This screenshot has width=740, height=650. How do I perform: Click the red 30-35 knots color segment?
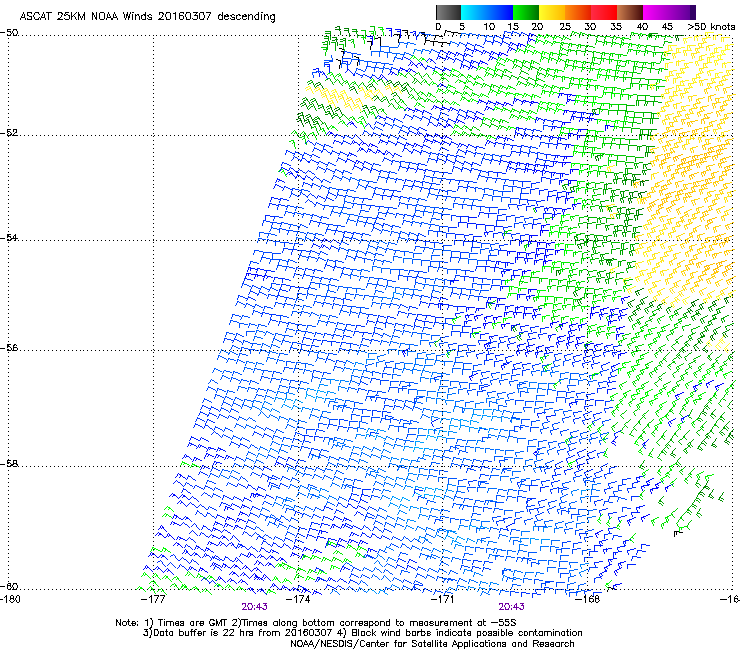tap(604, 12)
